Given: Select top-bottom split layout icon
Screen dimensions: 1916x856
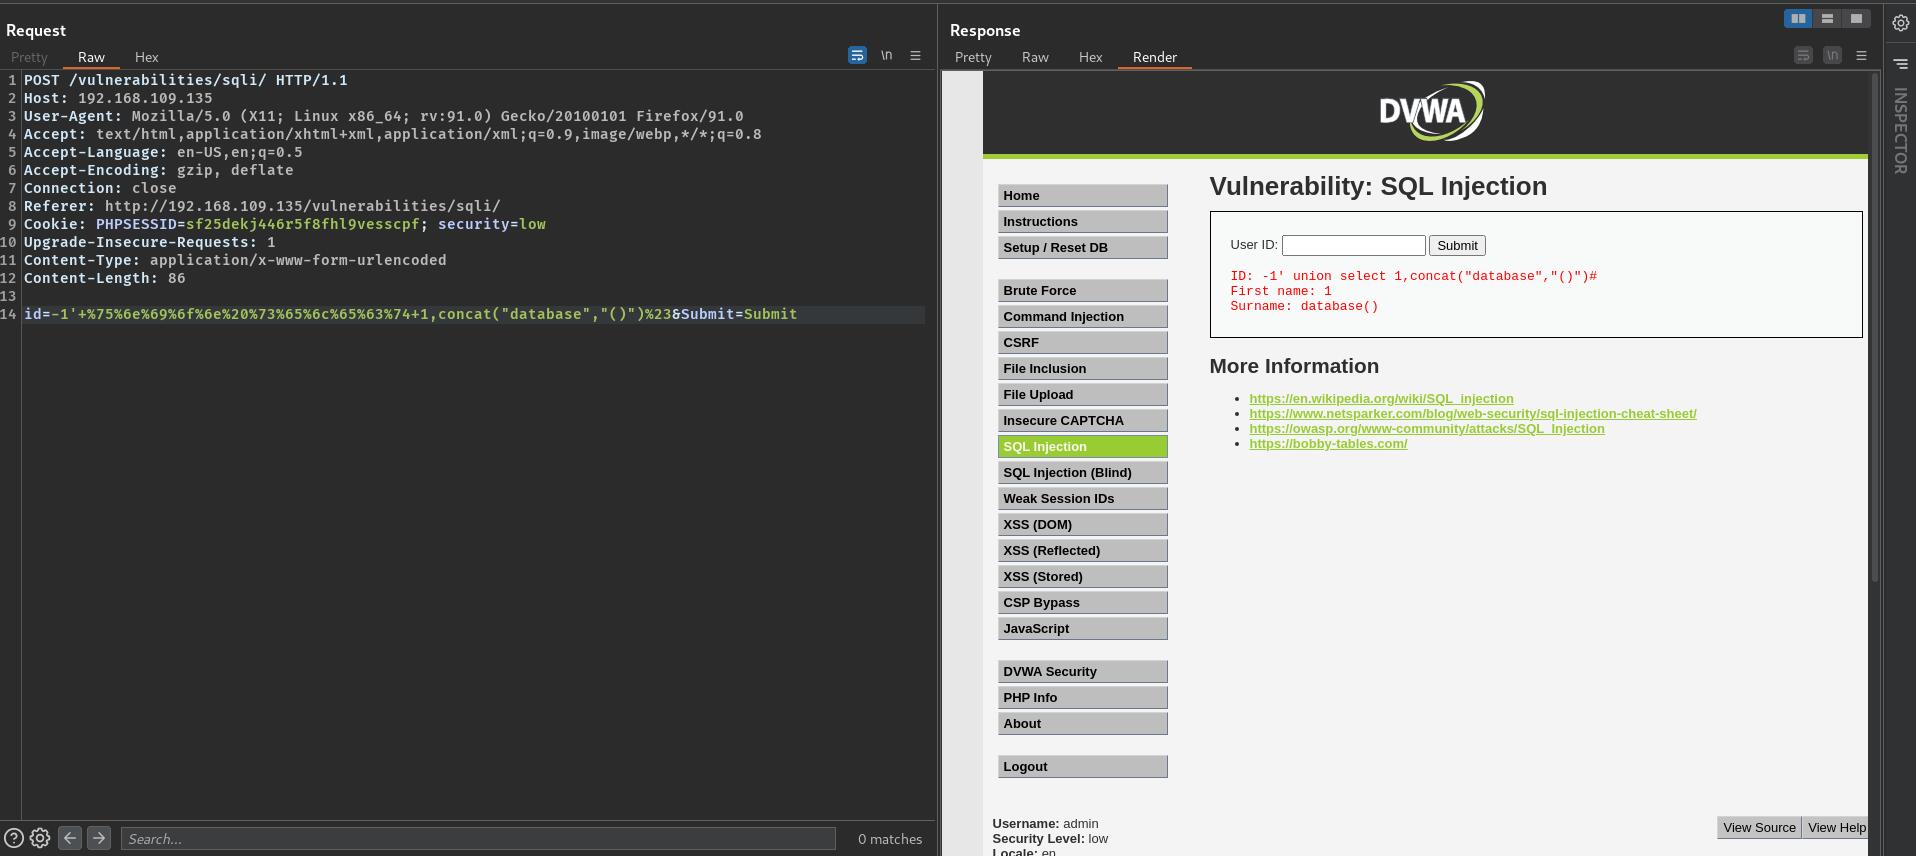Looking at the screenshot, I should click(1827, 18).
